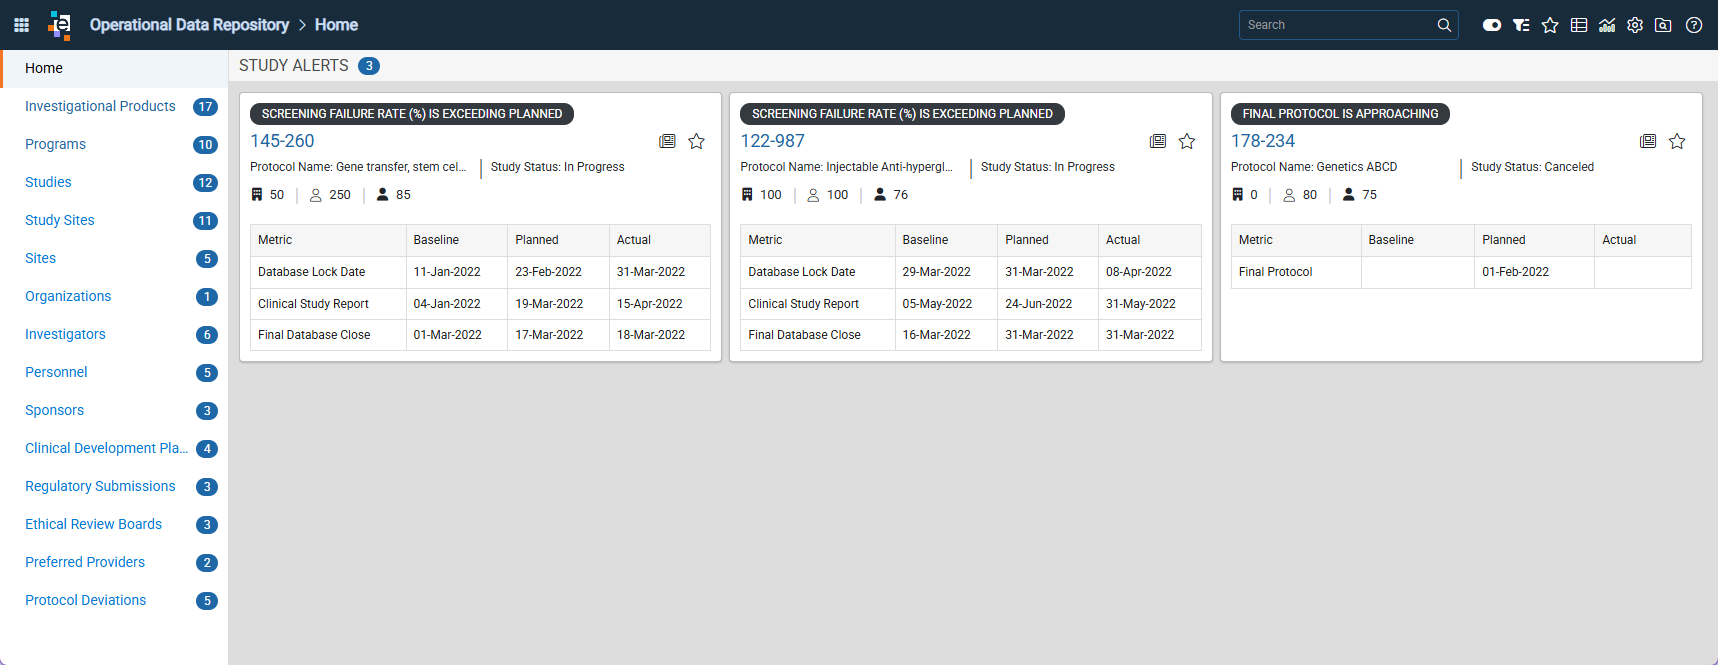Open Protocol Deviations in the sidebar
The height and width of the screenshot is (665, 1718).
click(x=85, y=600)
